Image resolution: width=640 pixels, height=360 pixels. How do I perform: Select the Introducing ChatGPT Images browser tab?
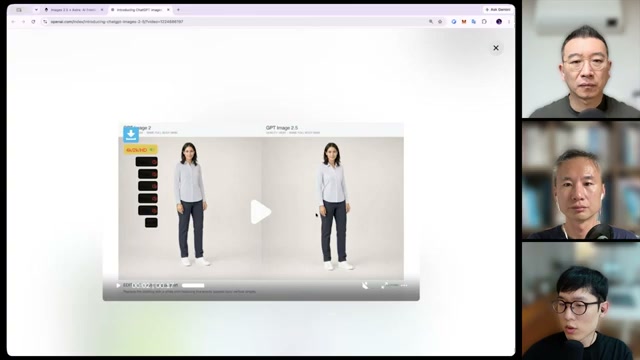(x=139, y=10)
